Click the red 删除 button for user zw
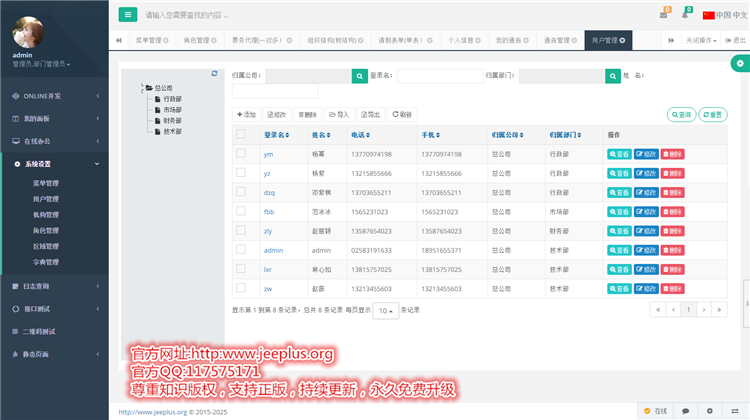Image resolution: width=750 pixels, height=420 pixels. [672, 289]
